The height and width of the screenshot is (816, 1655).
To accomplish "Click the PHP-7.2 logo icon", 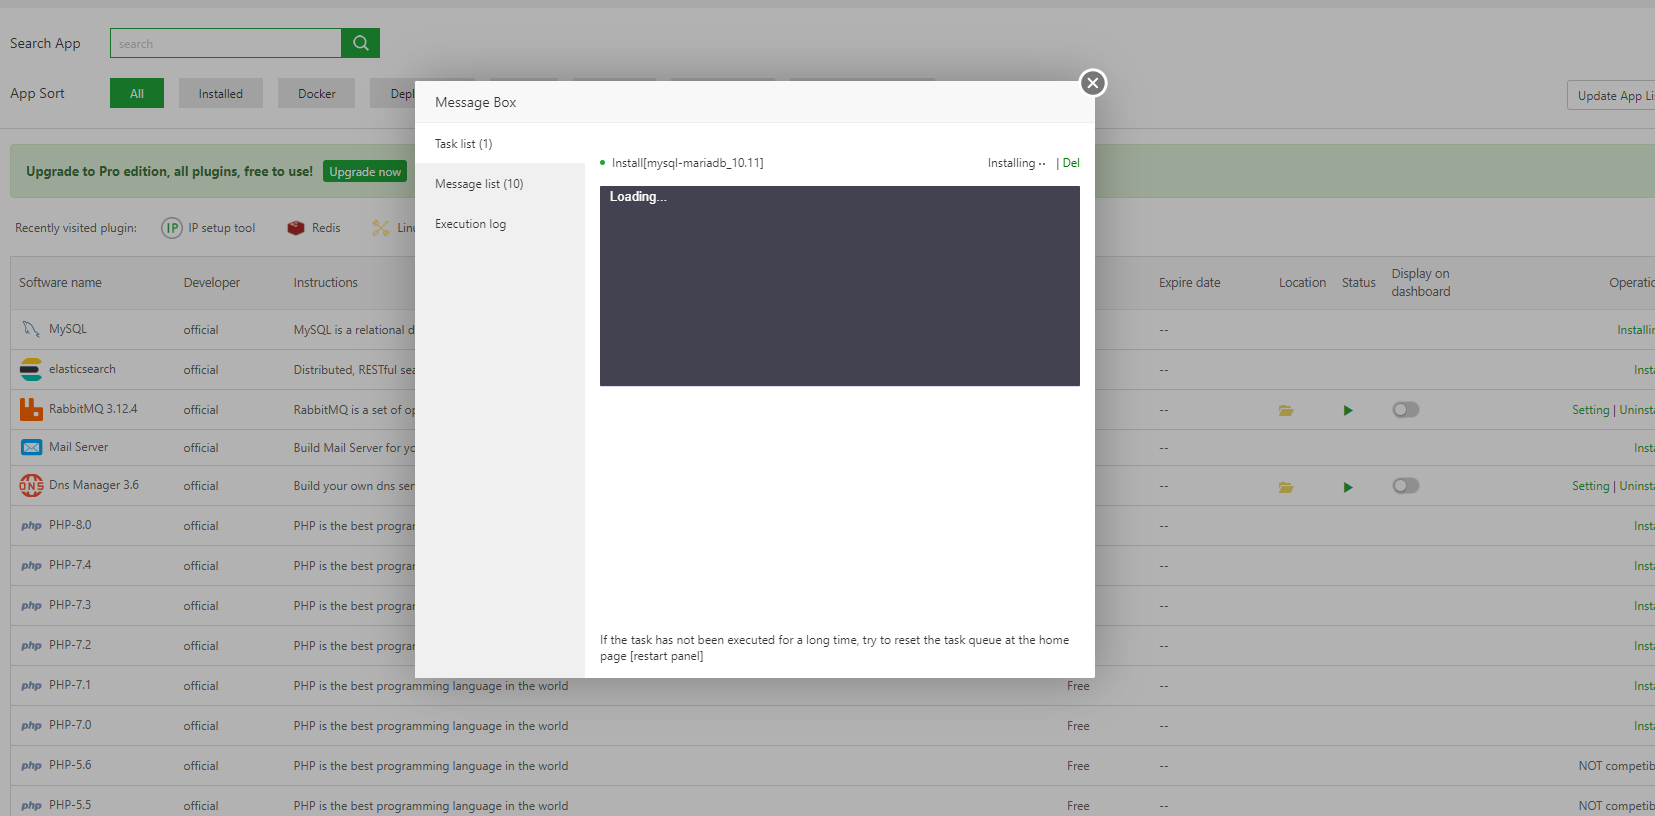I will pyautogui.click(x=32, y=646).
